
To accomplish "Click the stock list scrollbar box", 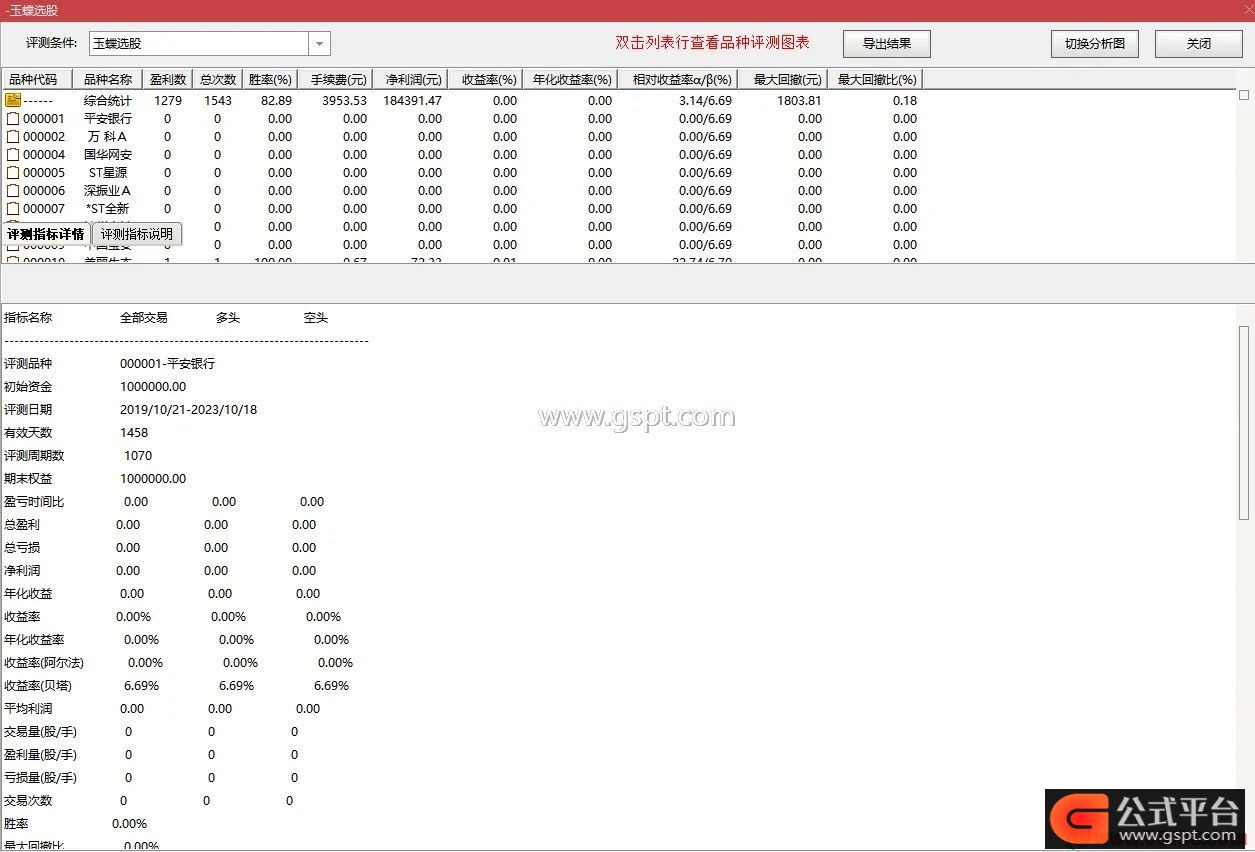I will click(1244, 95).
